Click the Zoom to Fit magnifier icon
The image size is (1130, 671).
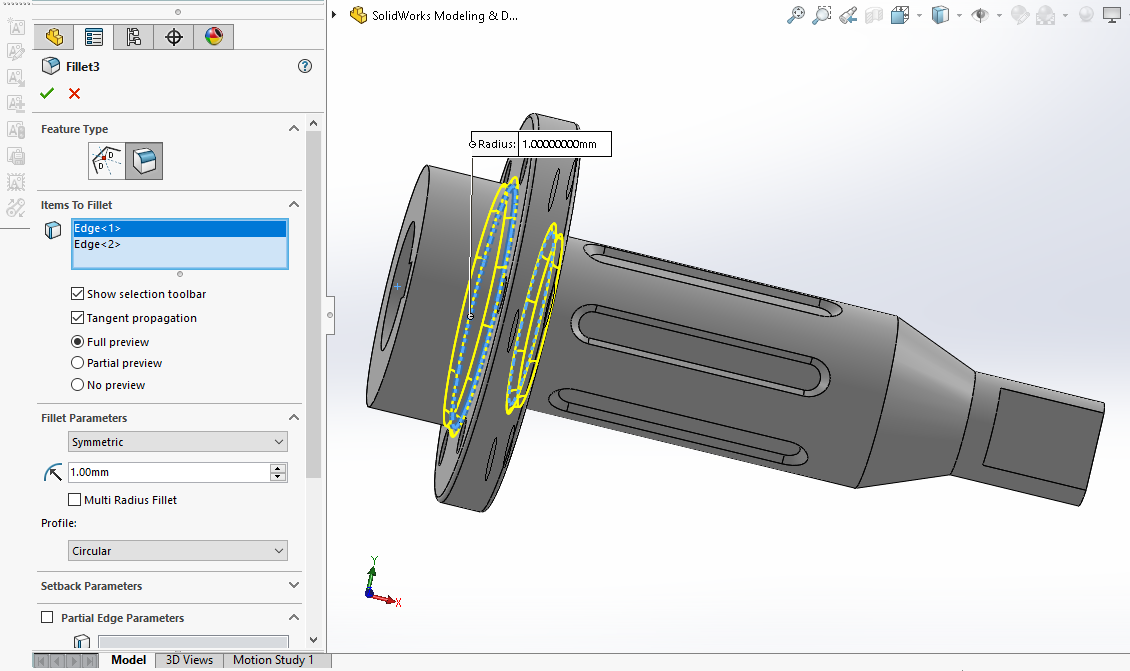tap(796, 15)
